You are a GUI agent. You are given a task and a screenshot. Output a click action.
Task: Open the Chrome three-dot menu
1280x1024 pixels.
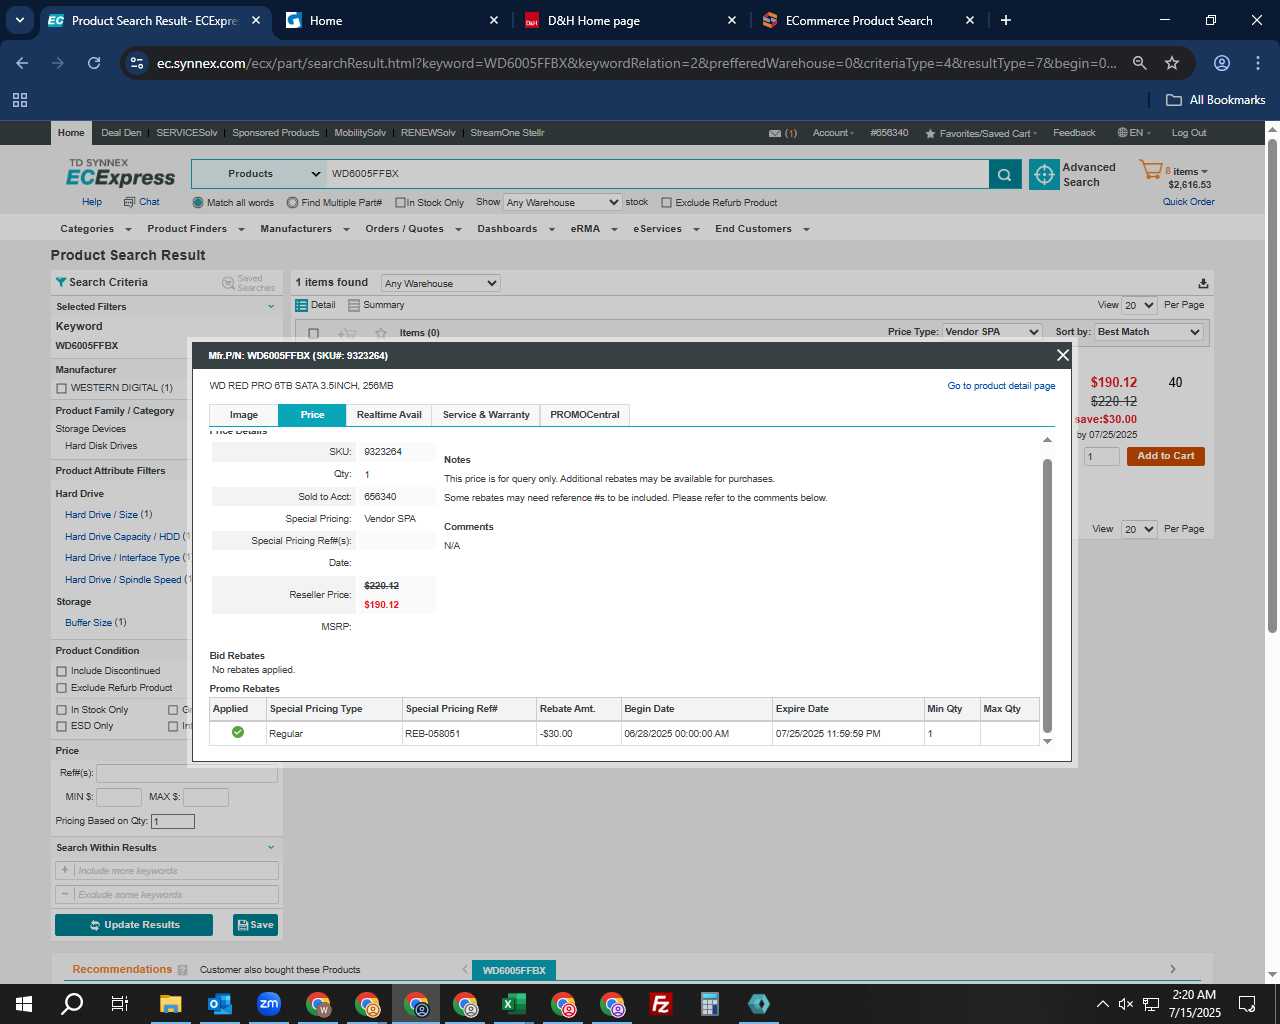point(1258,63)
